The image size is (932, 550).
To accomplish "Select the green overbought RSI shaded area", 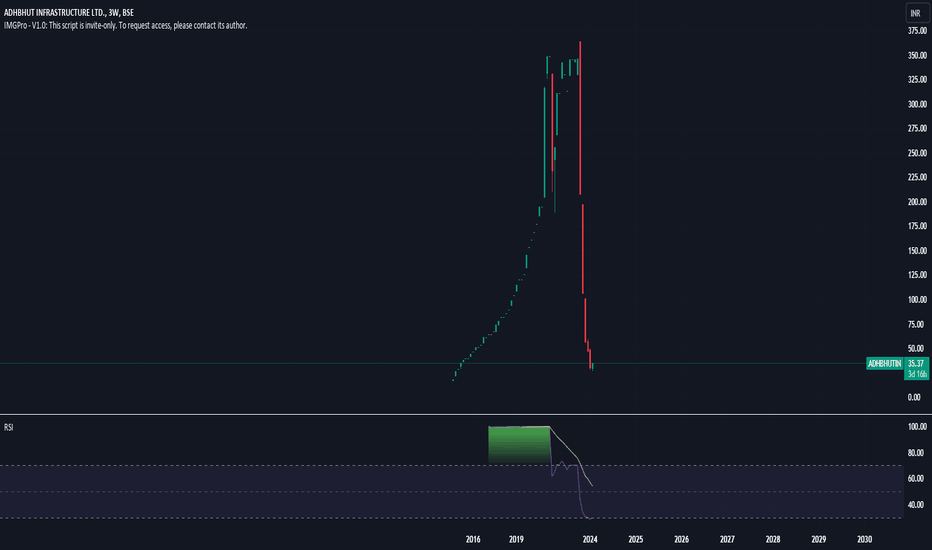I will click(x=519, y=445).
